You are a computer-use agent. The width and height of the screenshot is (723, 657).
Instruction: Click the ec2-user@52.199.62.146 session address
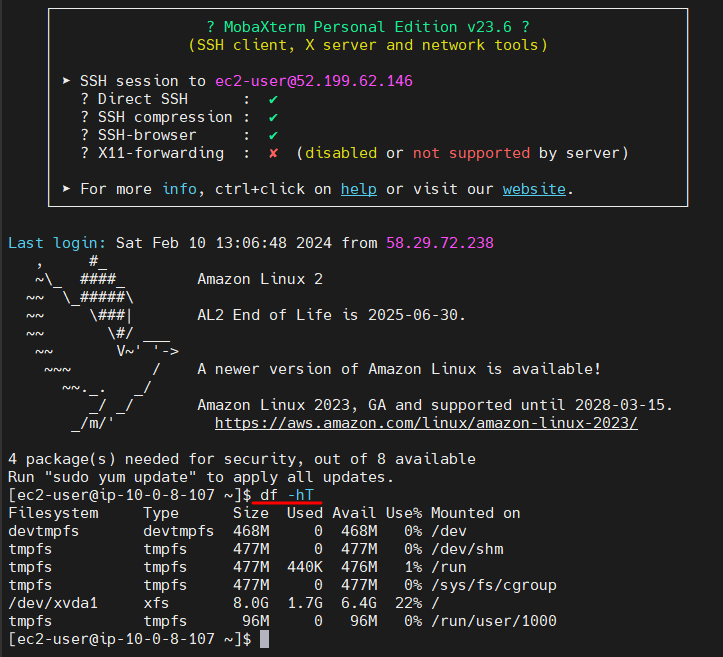click(314, 81)
